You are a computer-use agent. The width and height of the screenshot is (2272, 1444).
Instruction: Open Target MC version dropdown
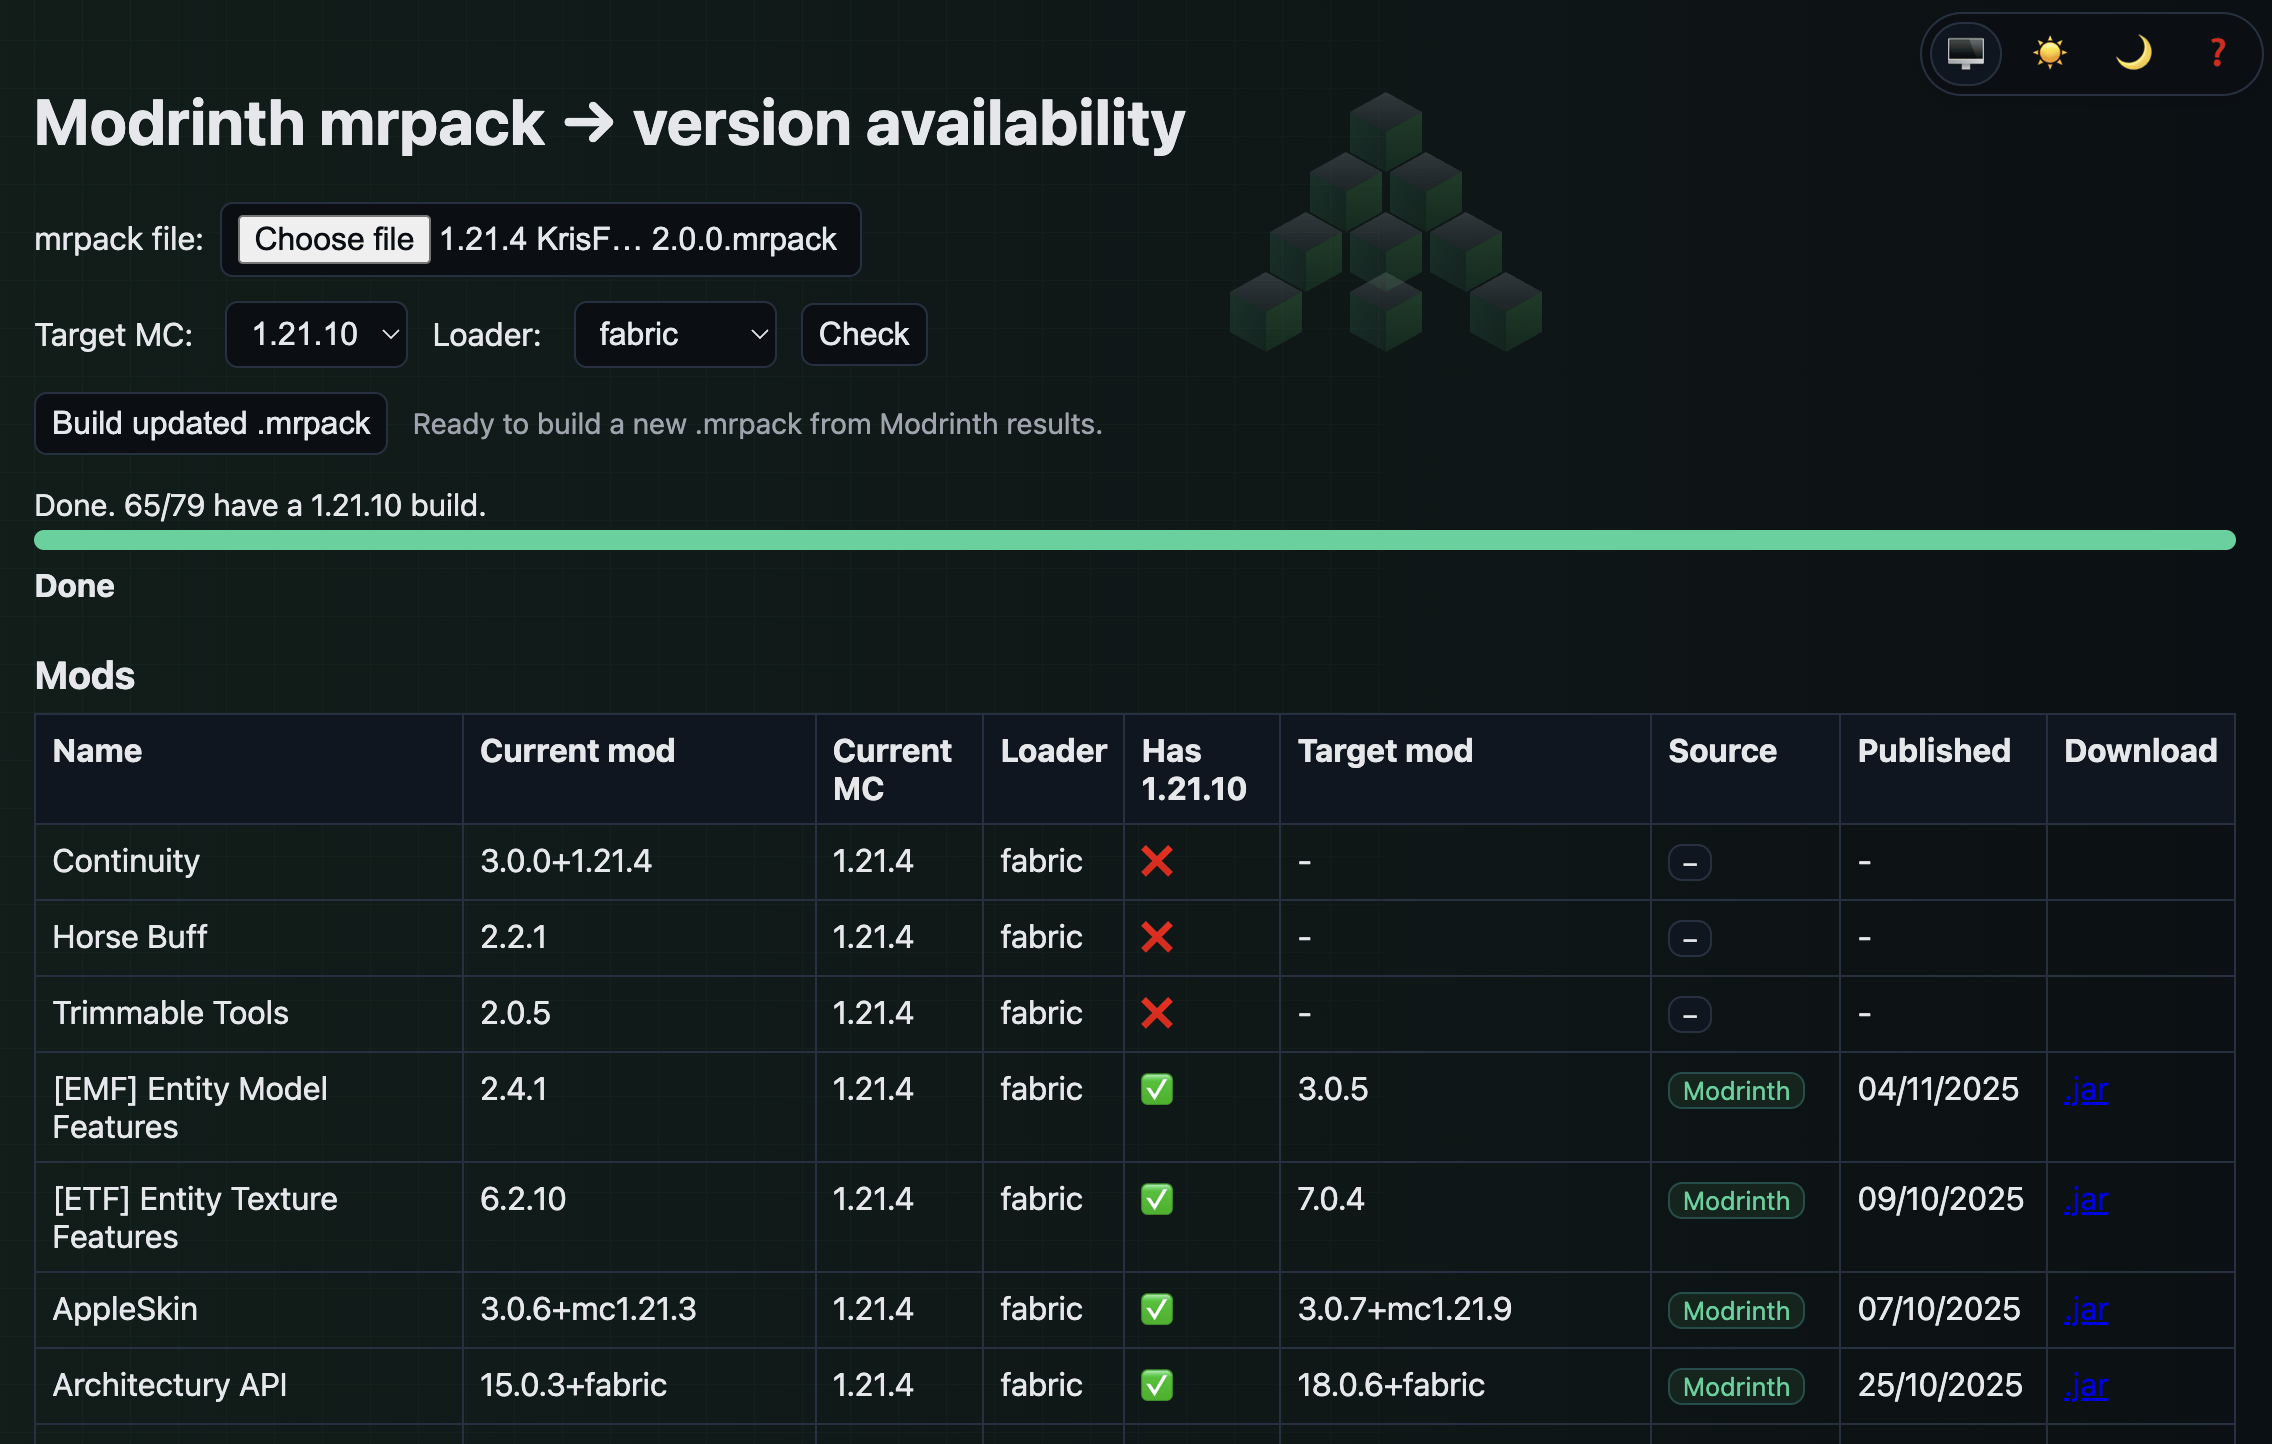(x=316, y=334)
